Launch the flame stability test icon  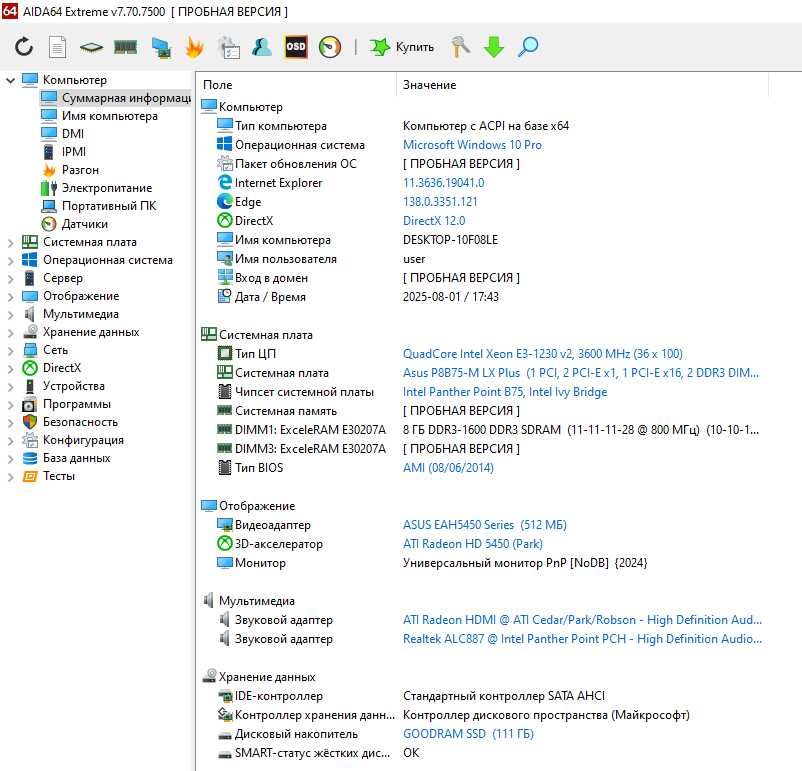tap(194, 47)
